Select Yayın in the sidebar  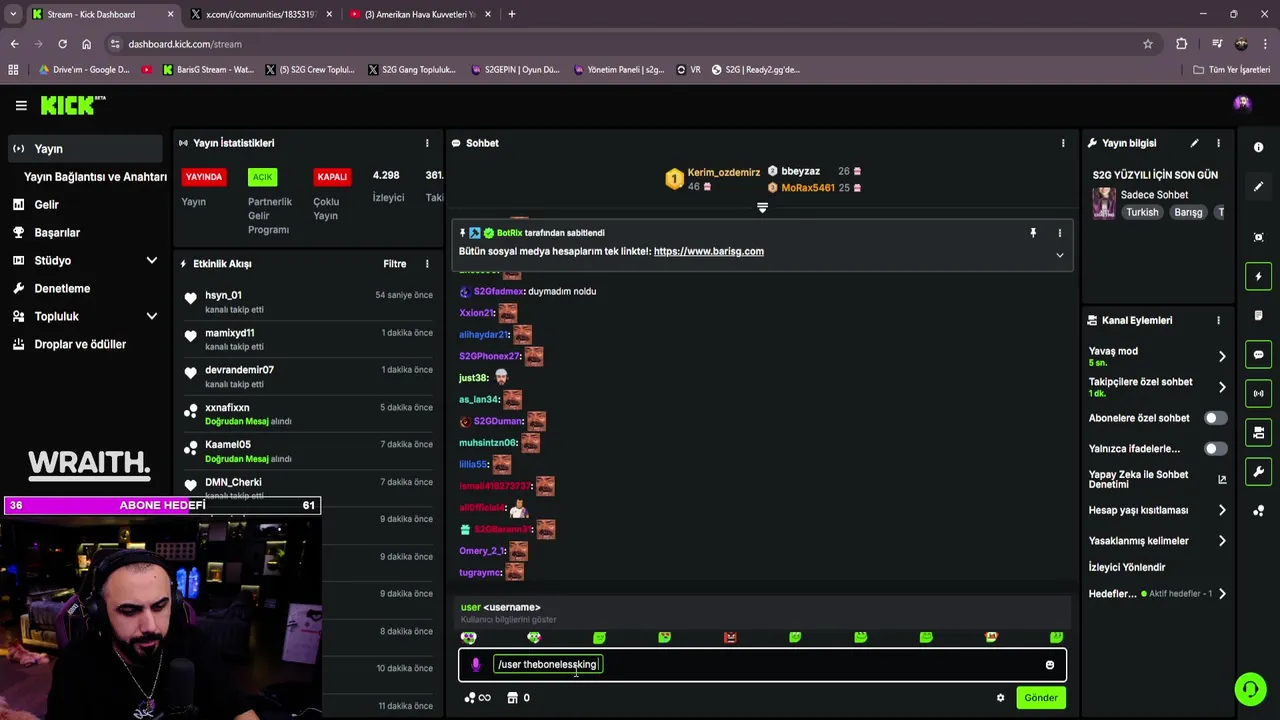point(85,149)
